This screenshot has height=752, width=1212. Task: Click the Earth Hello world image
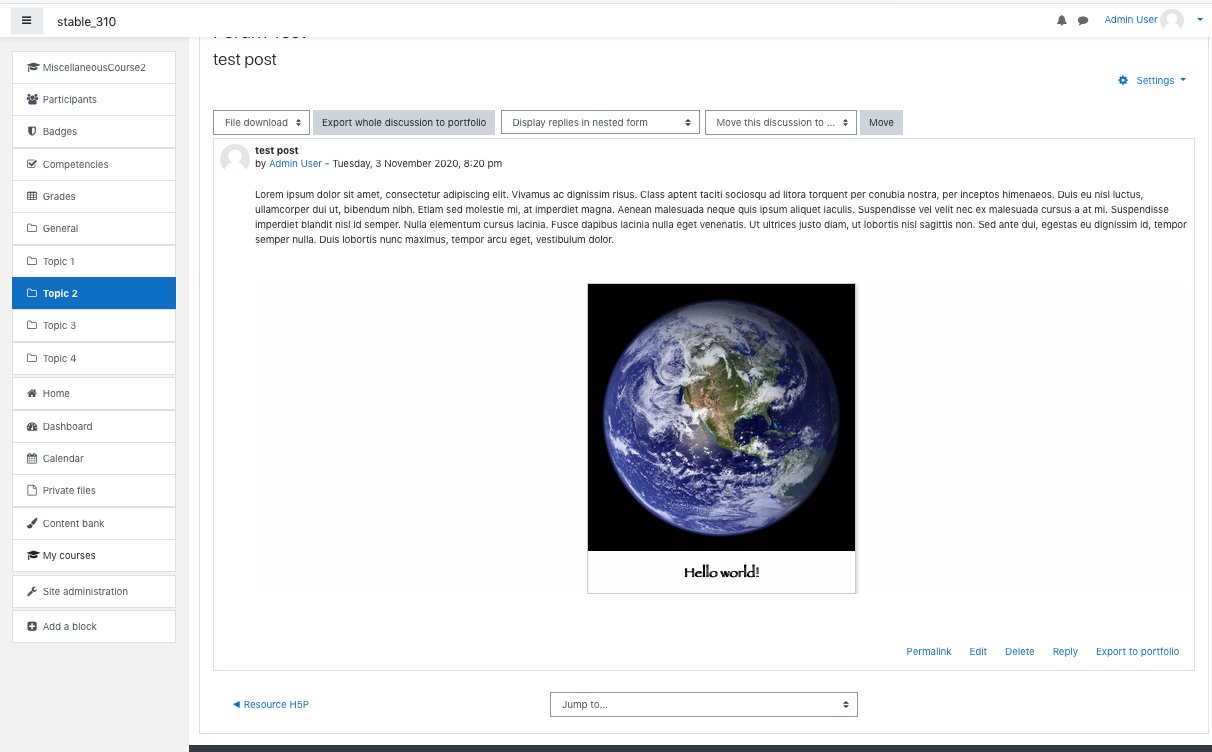[x=721, y=438]
